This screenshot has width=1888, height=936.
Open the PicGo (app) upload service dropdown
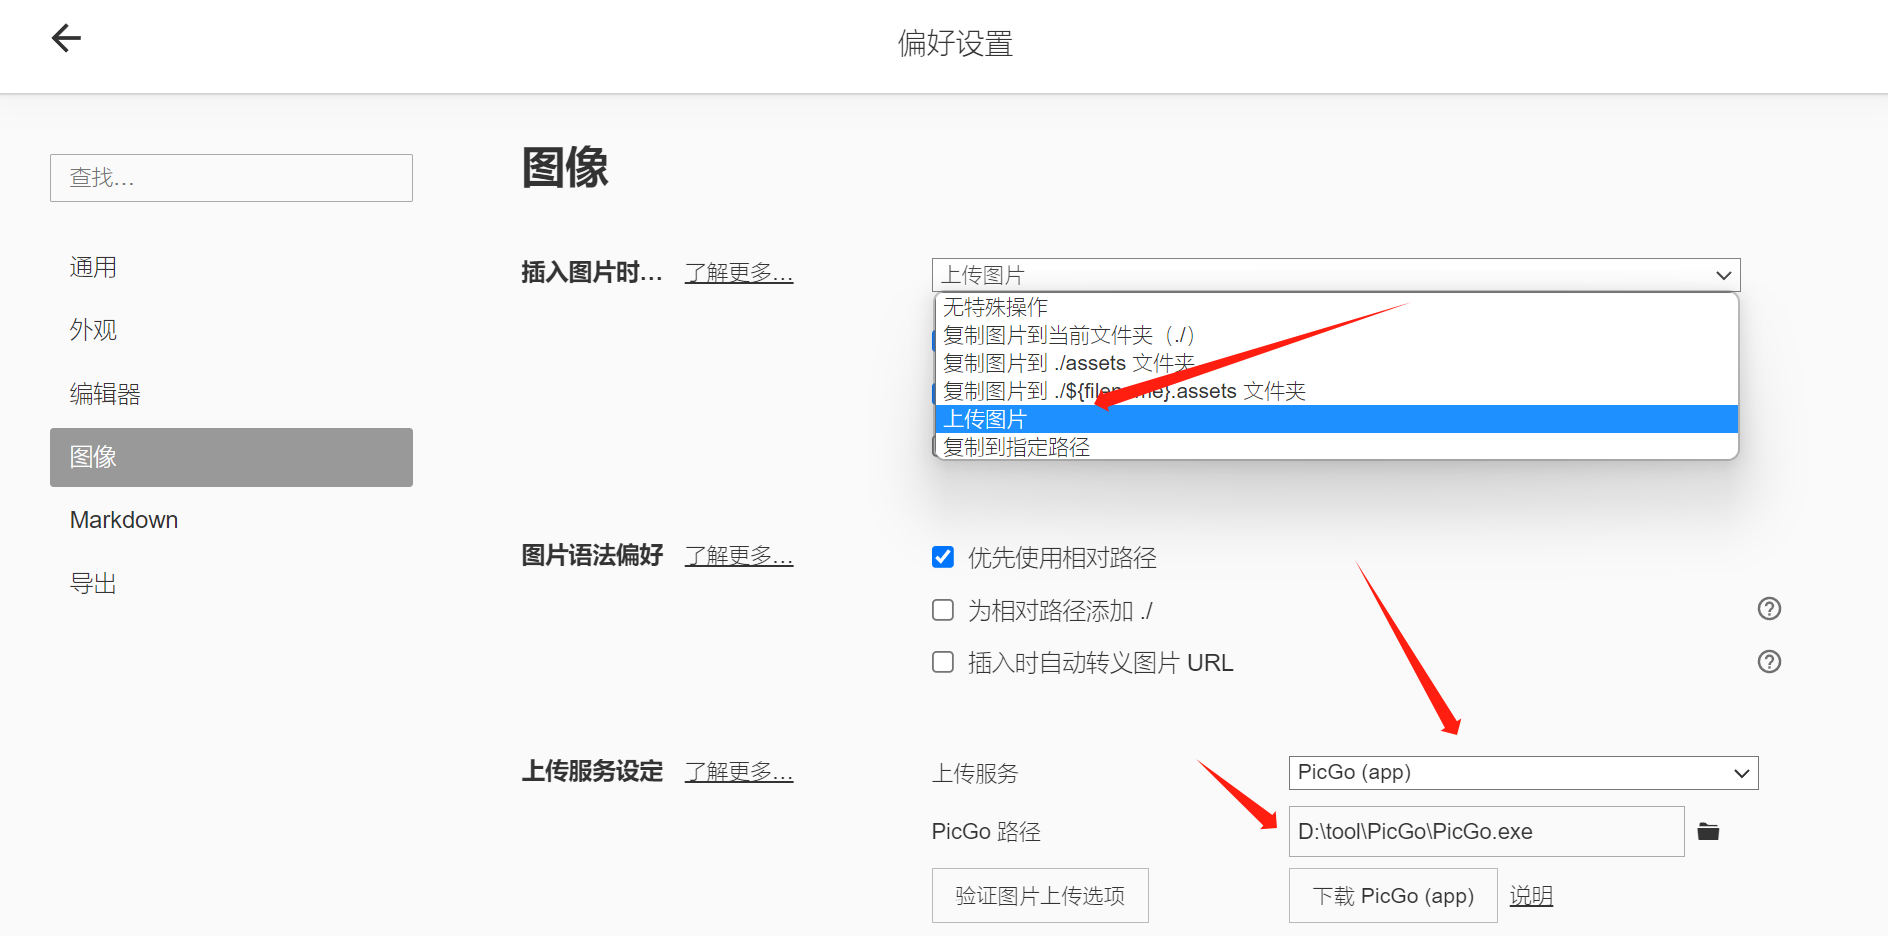(x=1523, y=773)
